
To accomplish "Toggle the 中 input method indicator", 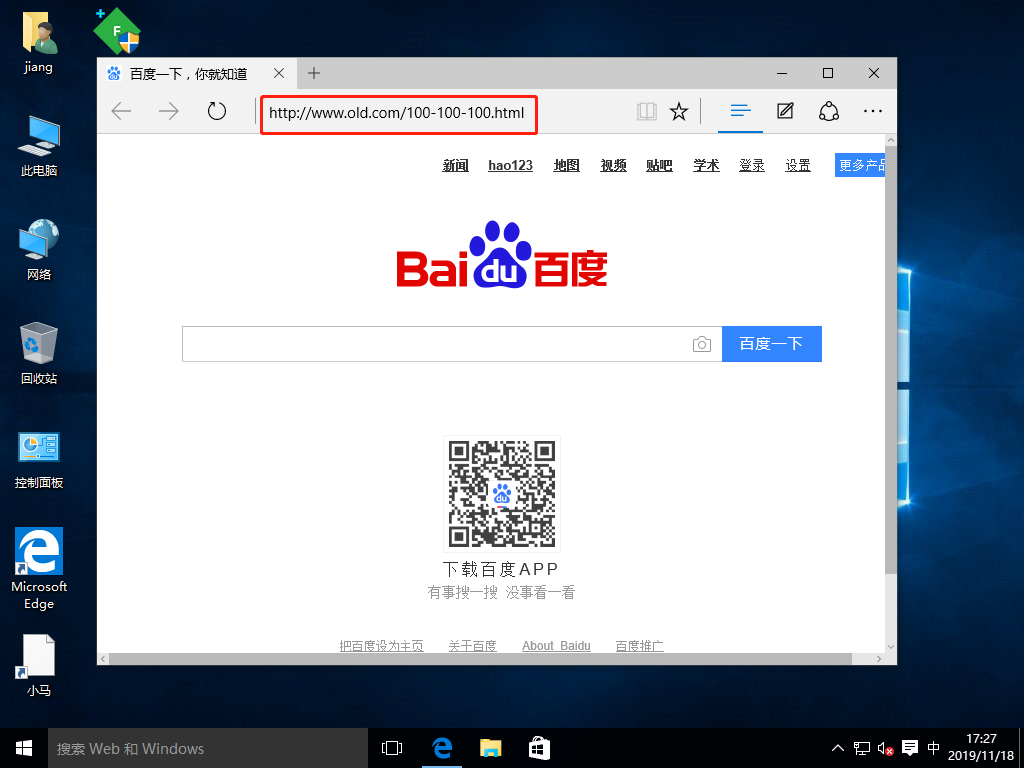I will tap(934, 748).
